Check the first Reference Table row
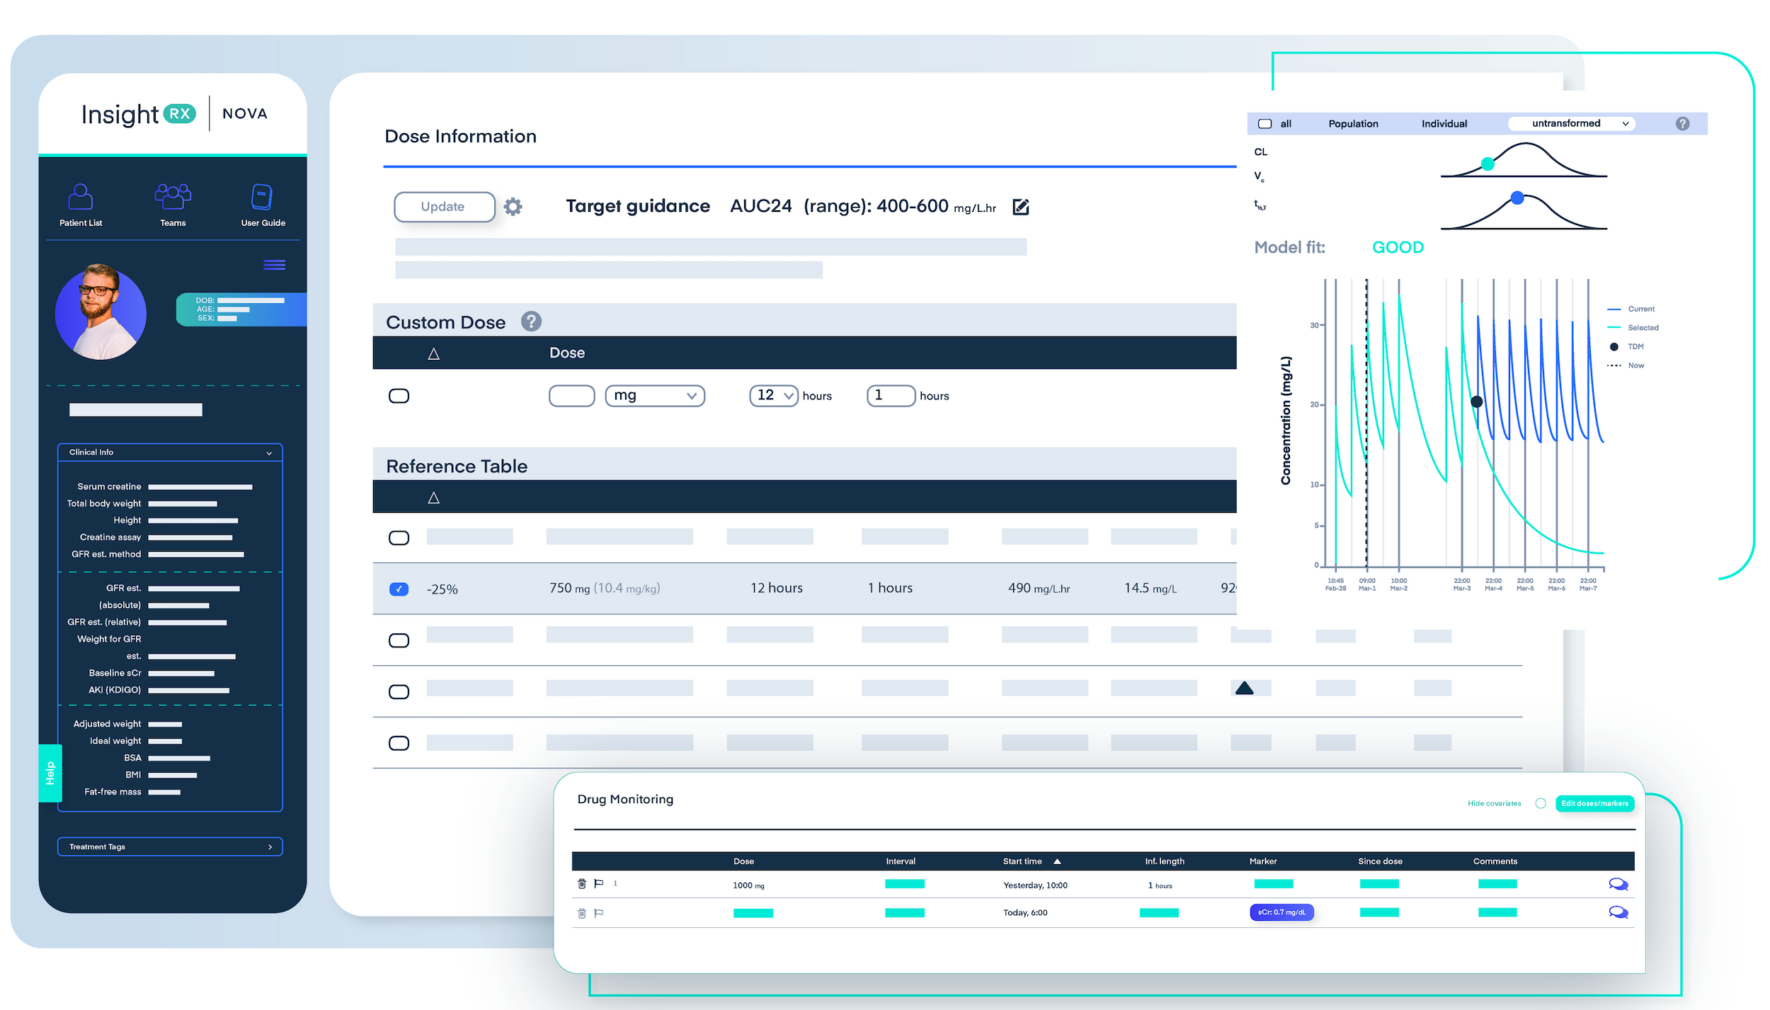 click(399, 538)
